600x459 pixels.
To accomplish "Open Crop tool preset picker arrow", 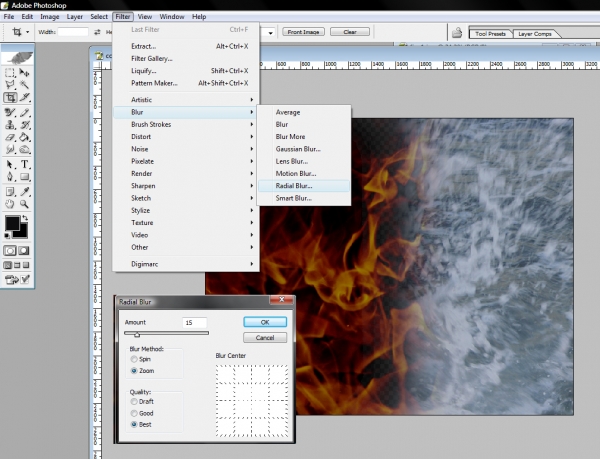I will (27, 32).
